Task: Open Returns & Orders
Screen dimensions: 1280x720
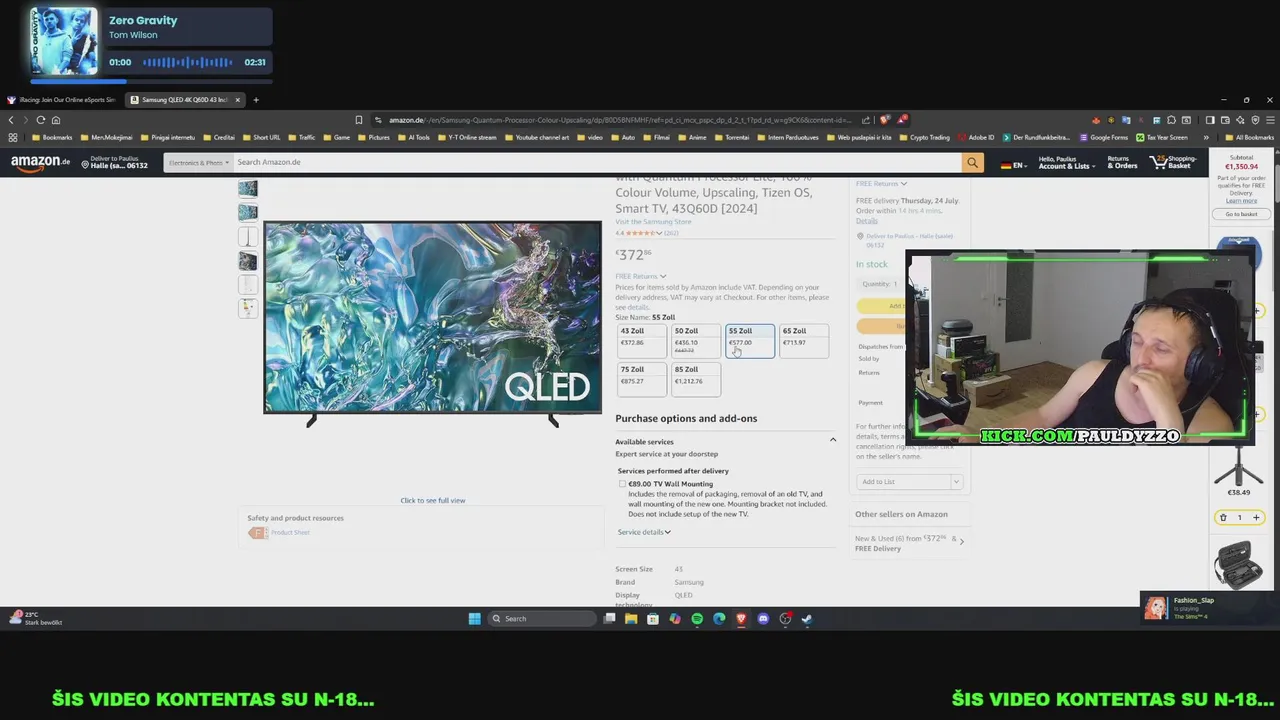Action: [x=1122, y=162]
